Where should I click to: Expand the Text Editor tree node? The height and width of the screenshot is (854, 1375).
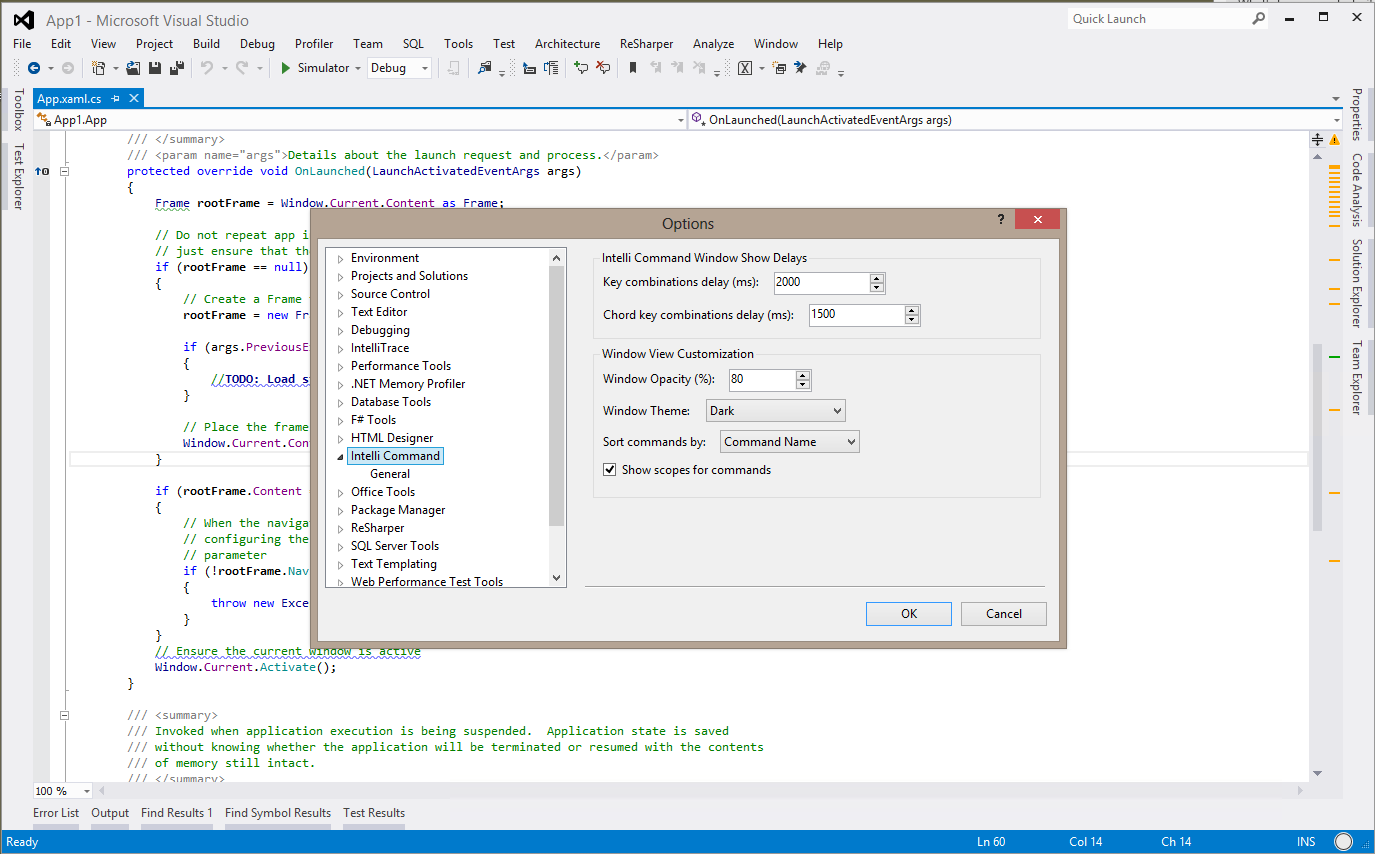click(x=340, y=313)
